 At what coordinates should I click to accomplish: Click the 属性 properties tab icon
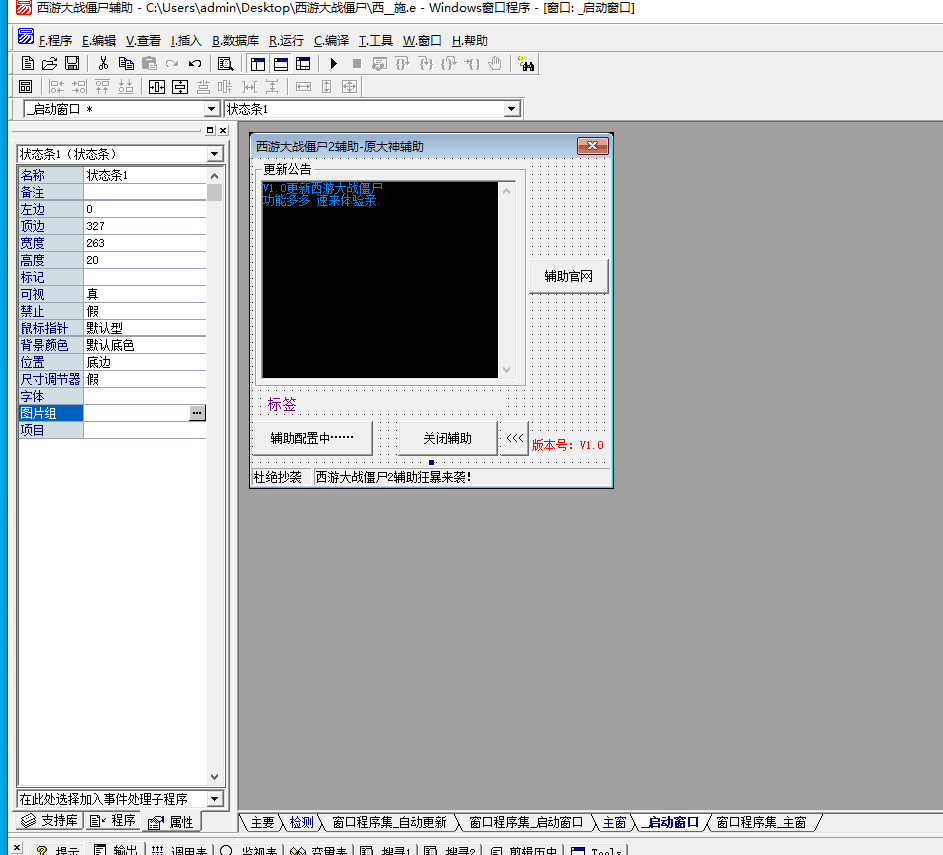pos(156,822)
